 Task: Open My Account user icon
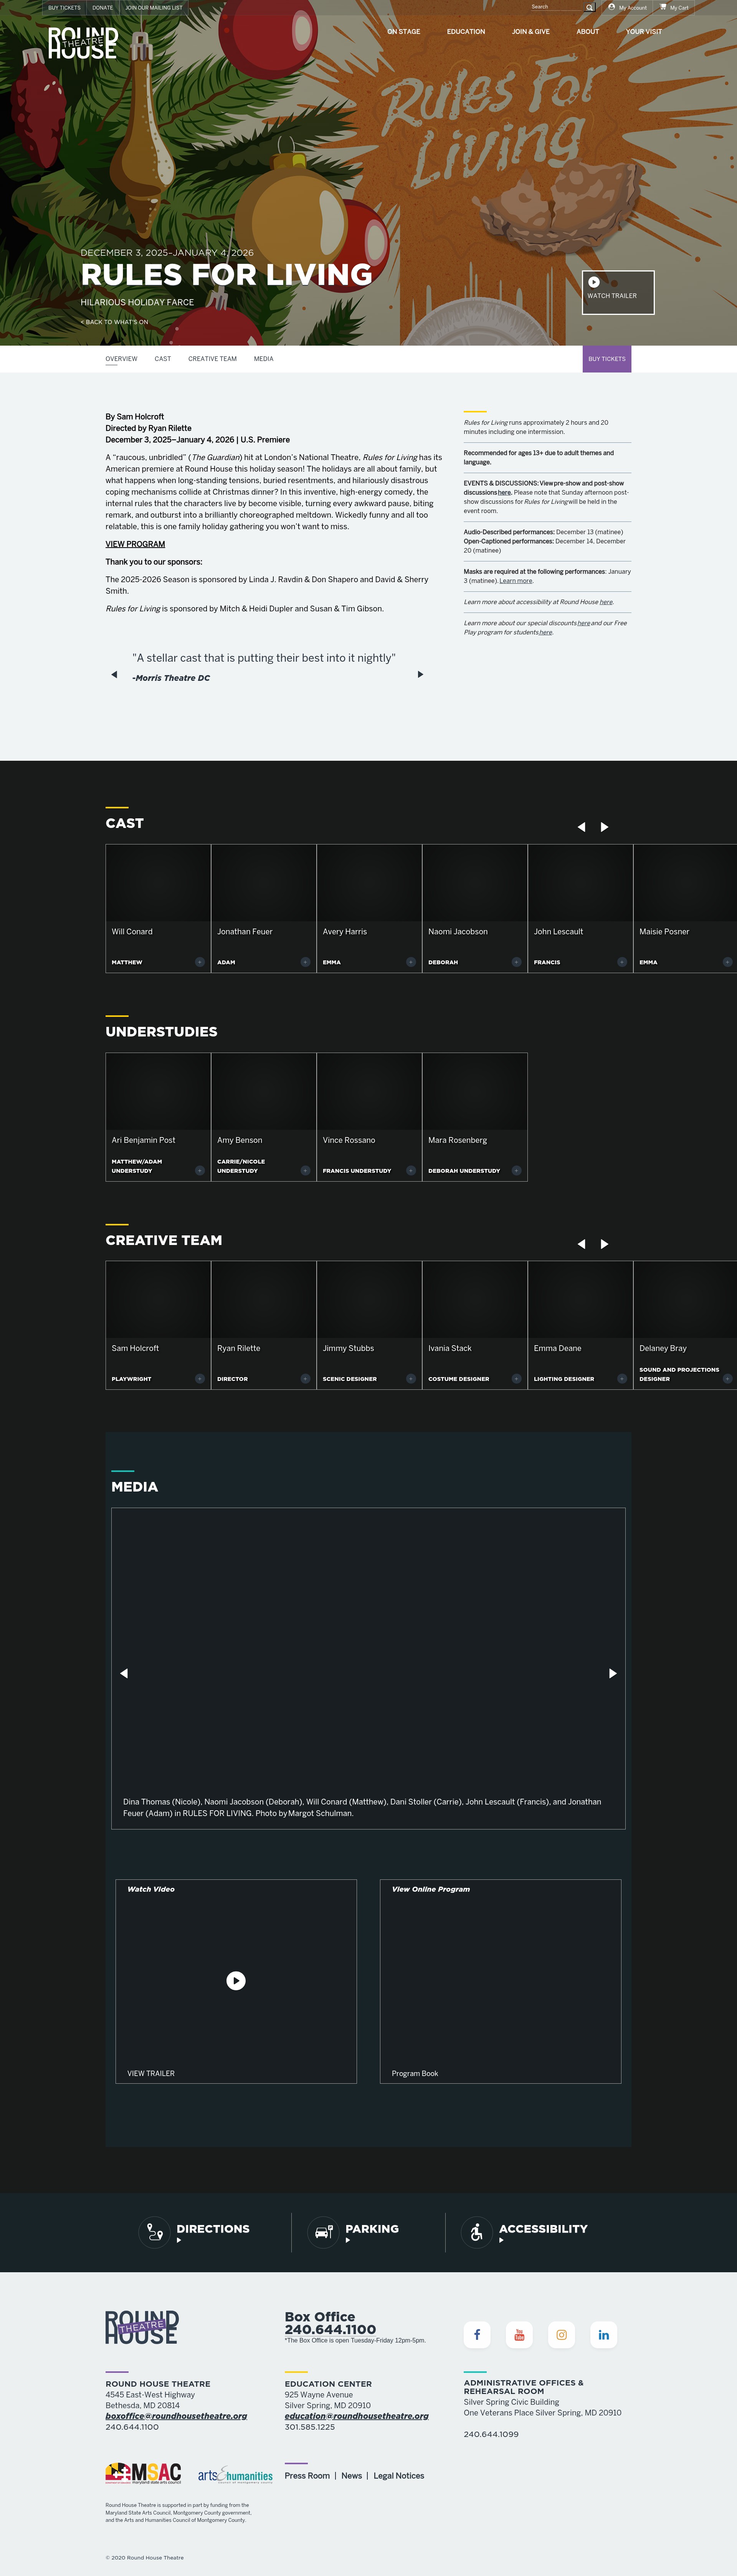(612, 7)
